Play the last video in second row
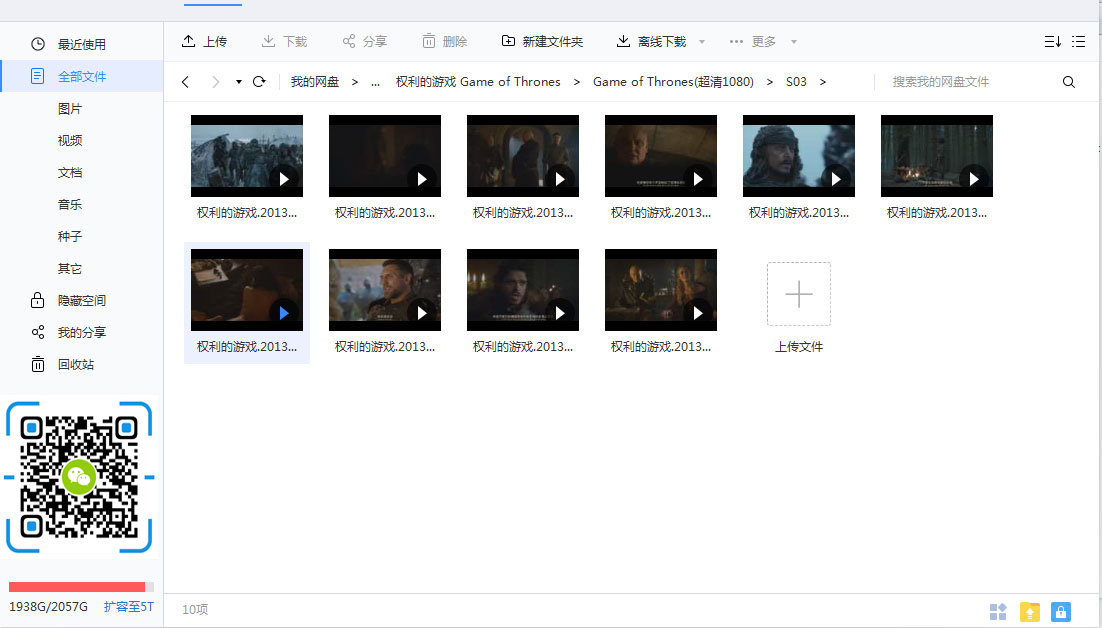The width and height of the screenshot is (1102, 628). [698, 313]
